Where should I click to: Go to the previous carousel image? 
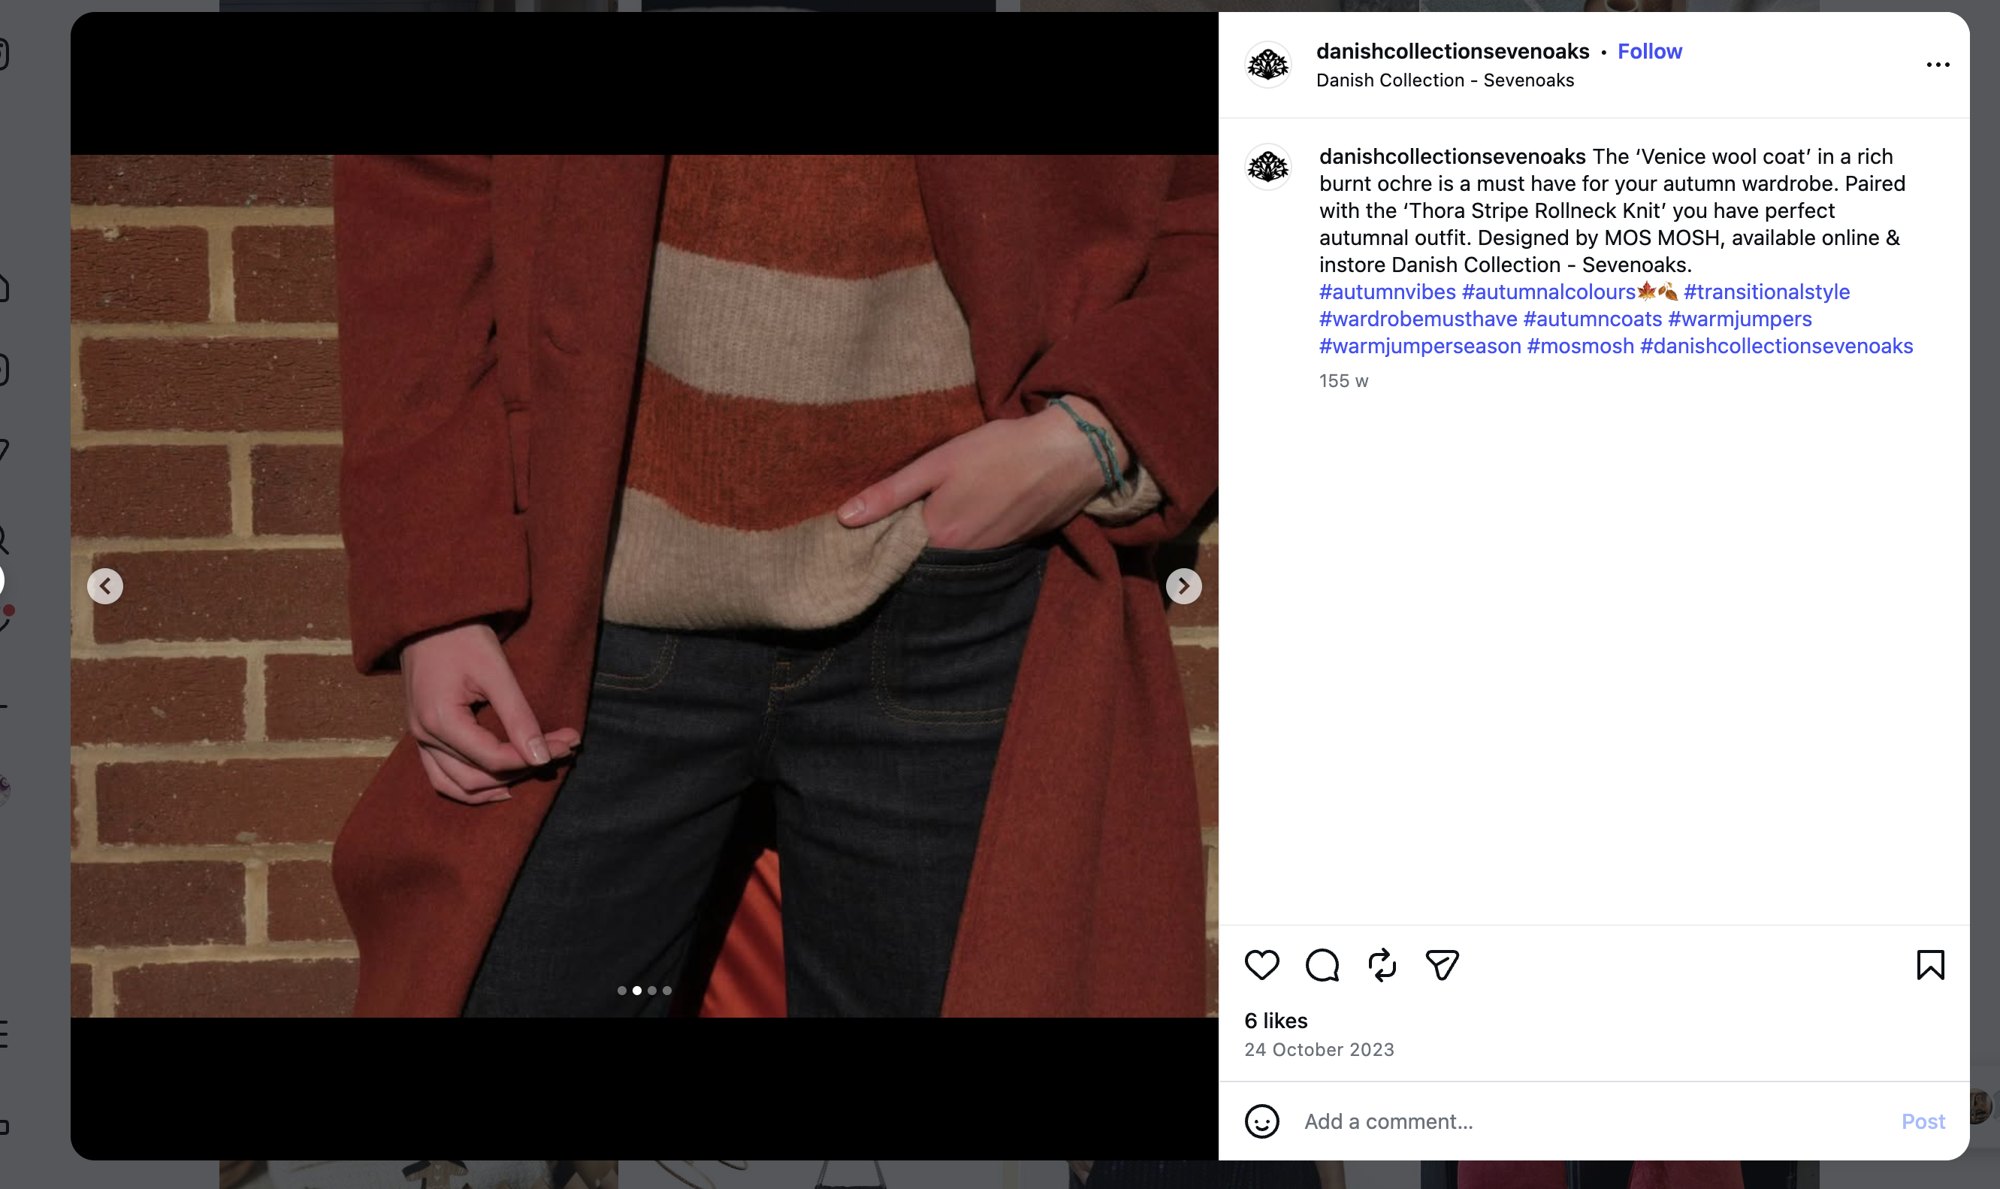coord(105,586)
